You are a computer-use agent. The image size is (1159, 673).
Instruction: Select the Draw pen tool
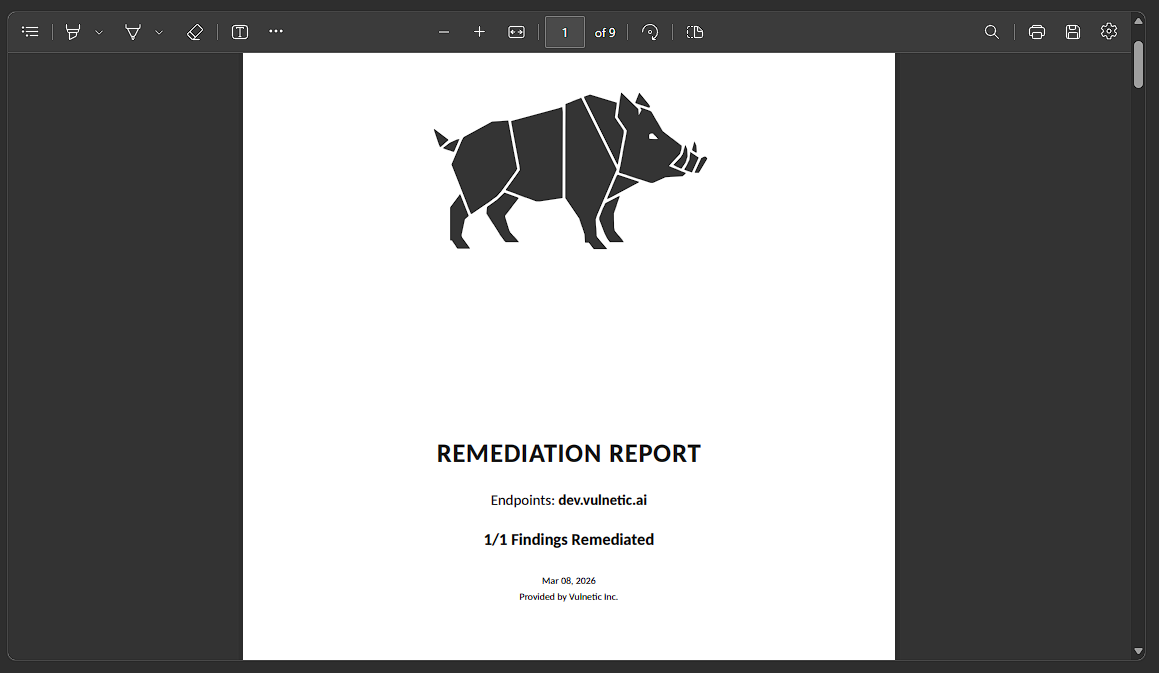tap(133, 32)
